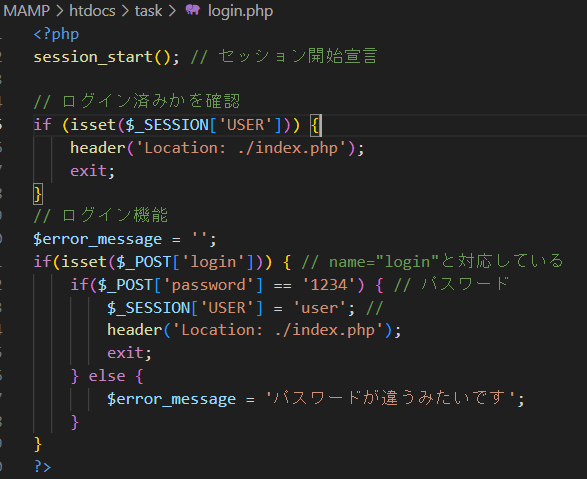Expand the chevron after MAMP
The width and height of the screenshot is (587, 479).
click(60, 11)
